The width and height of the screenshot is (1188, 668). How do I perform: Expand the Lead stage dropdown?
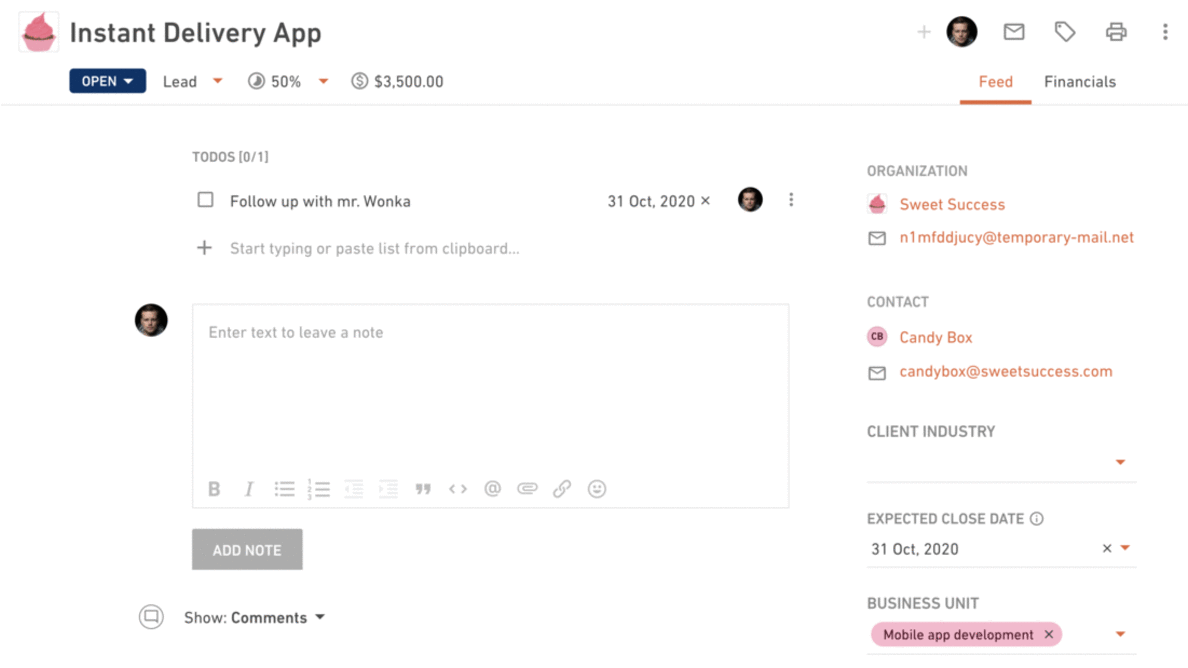click(192, 81)
